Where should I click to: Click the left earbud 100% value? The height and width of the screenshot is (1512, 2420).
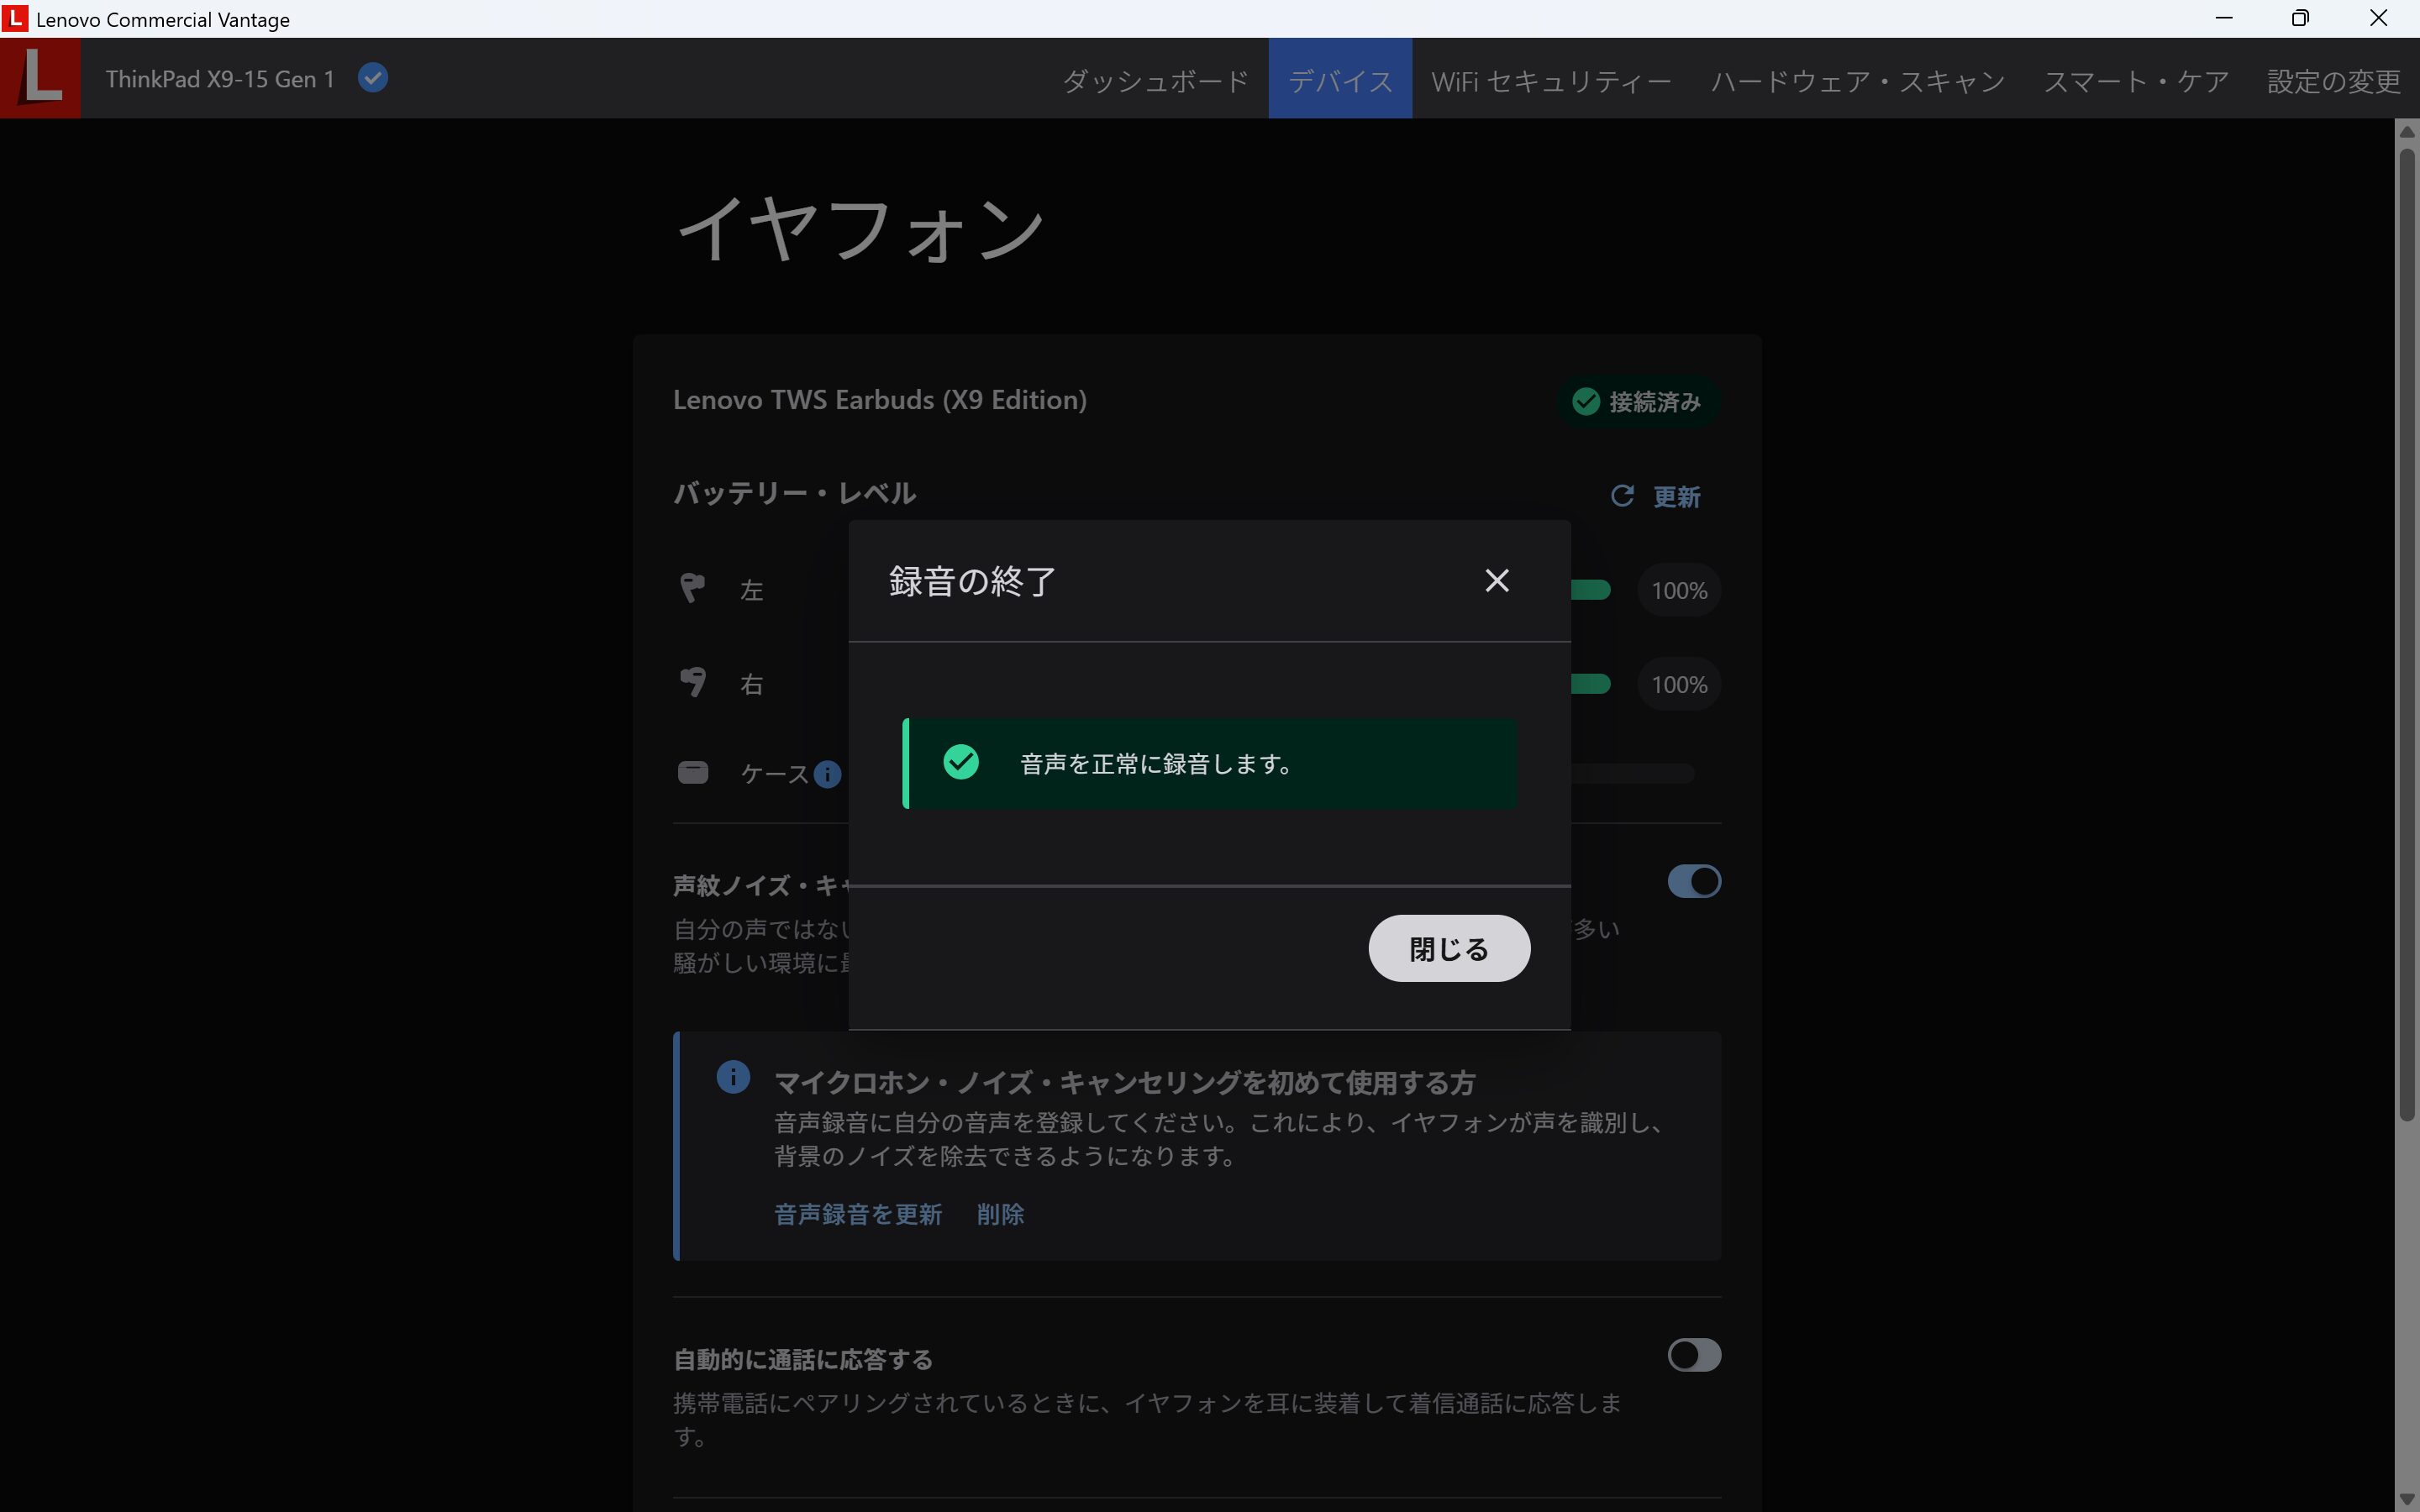pos(1679,591)
